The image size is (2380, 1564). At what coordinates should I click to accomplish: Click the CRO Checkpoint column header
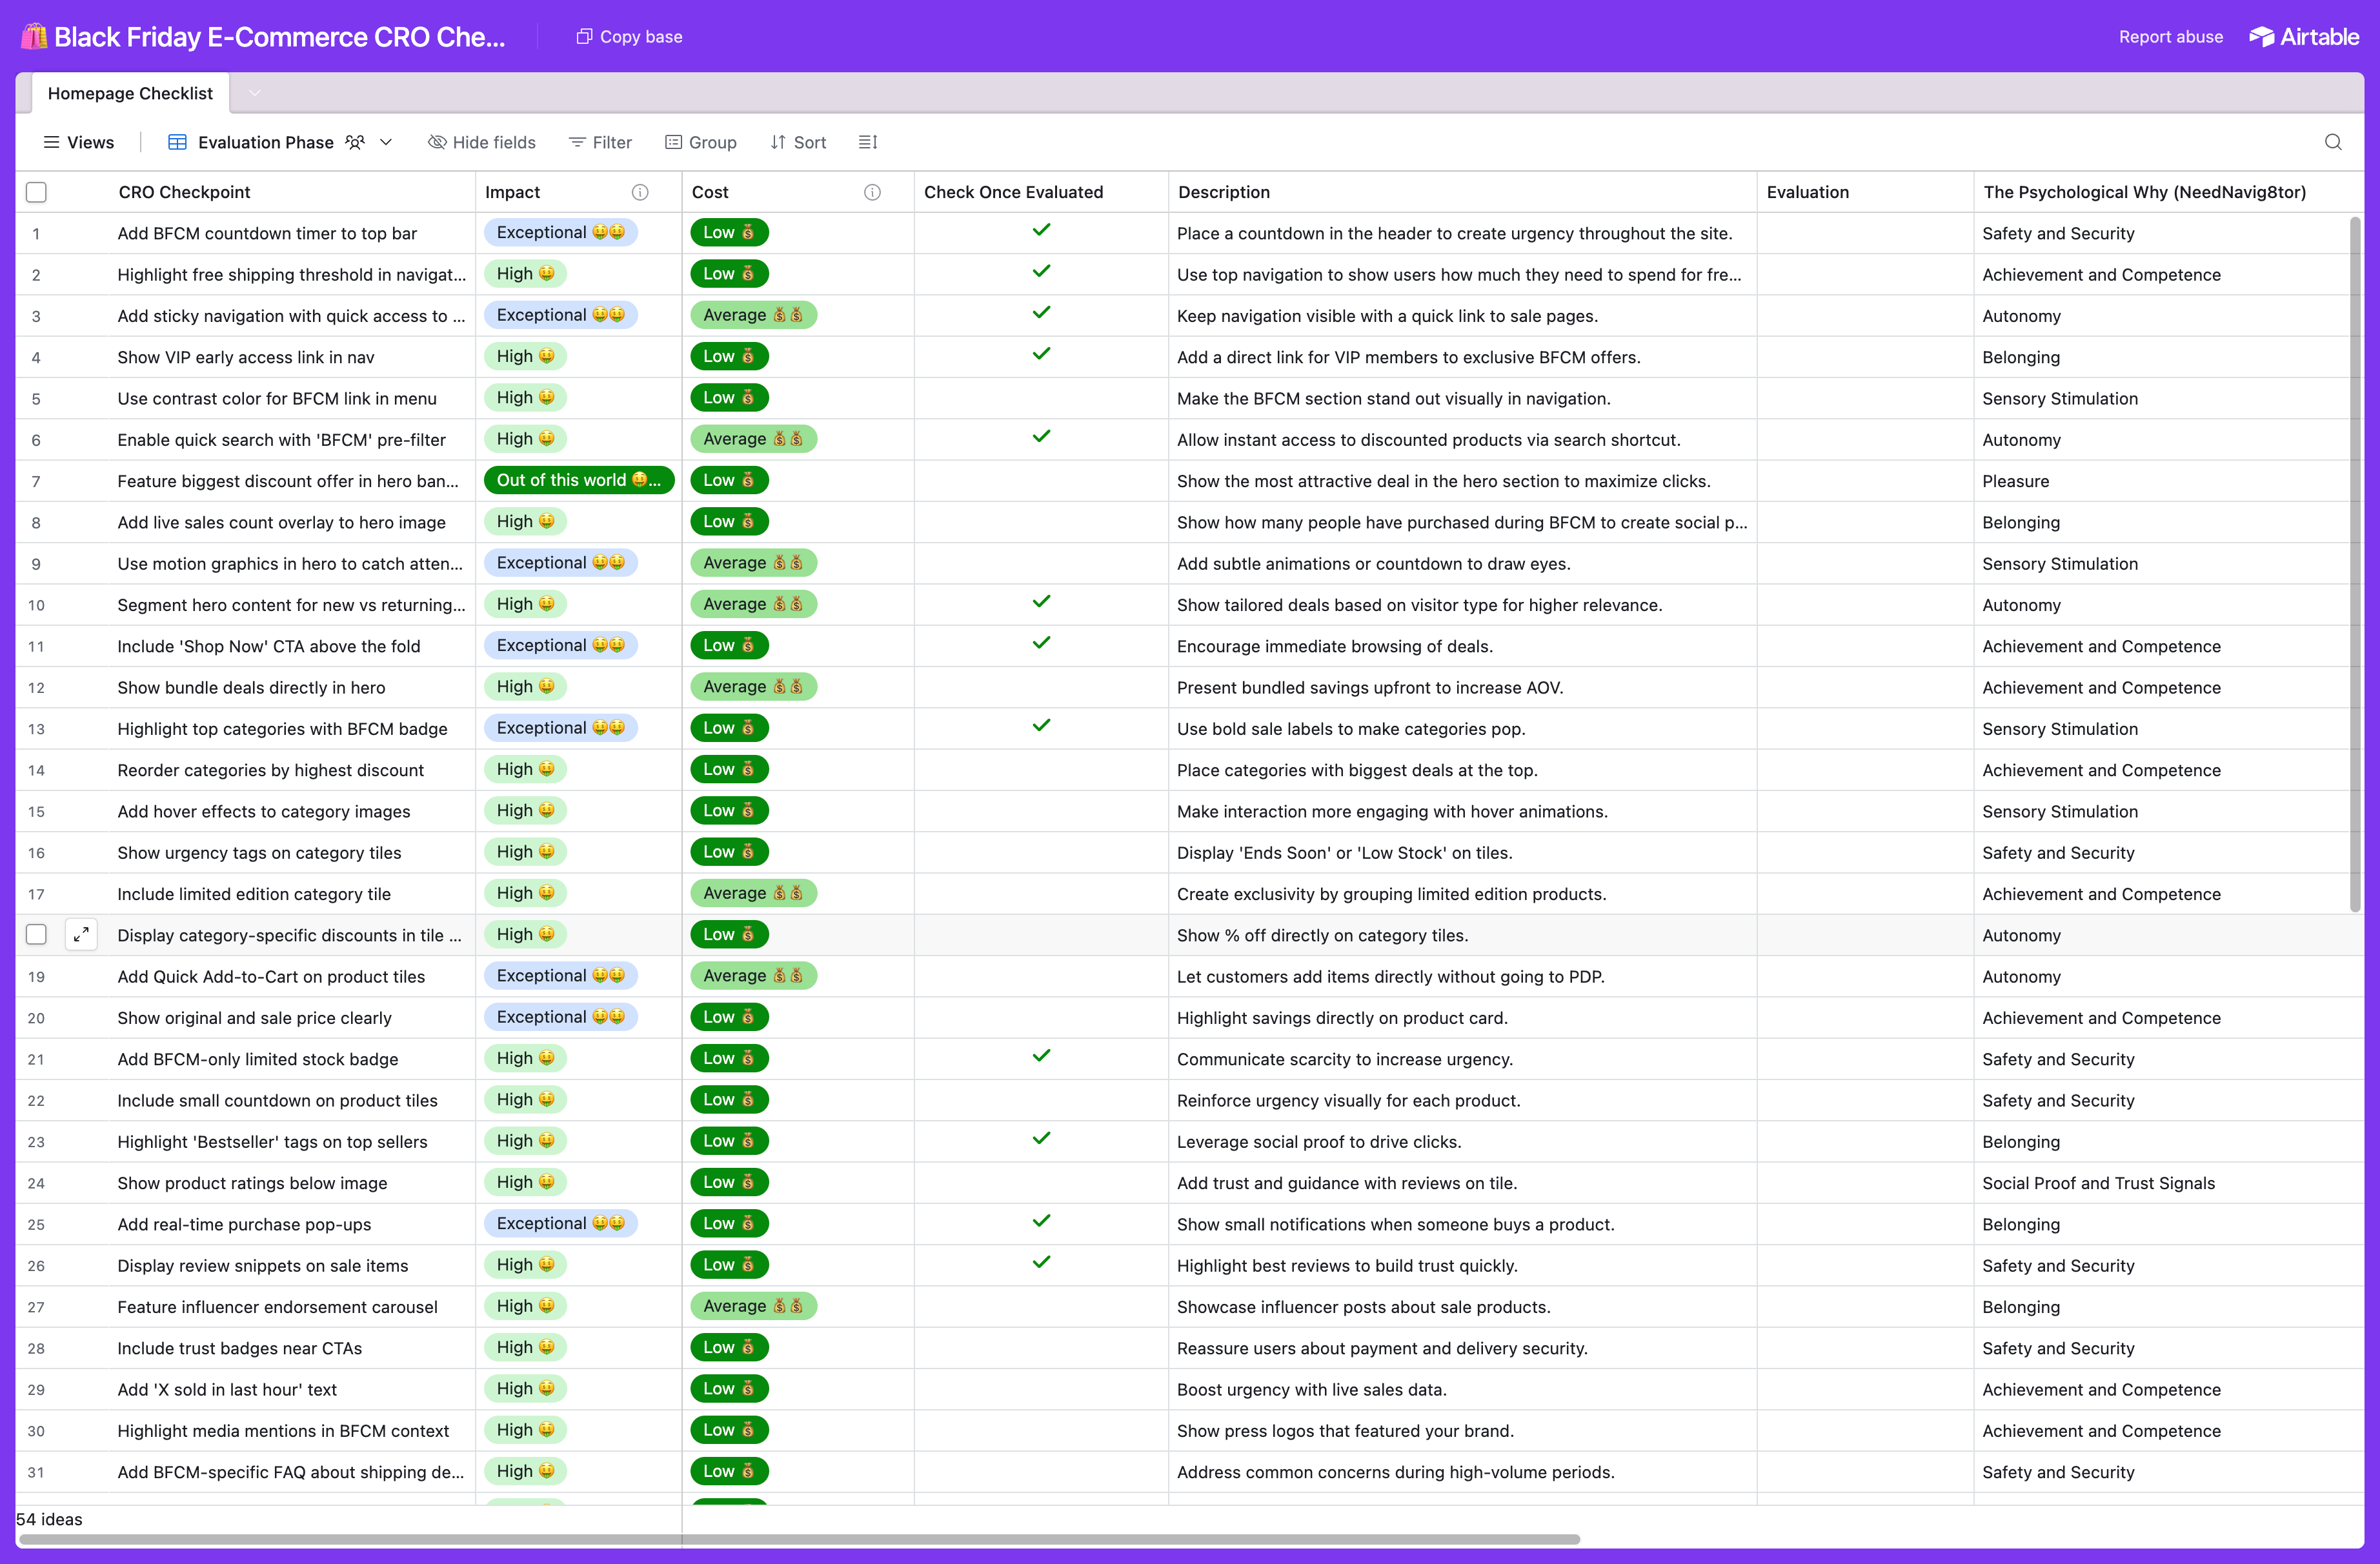pos(184,192)
